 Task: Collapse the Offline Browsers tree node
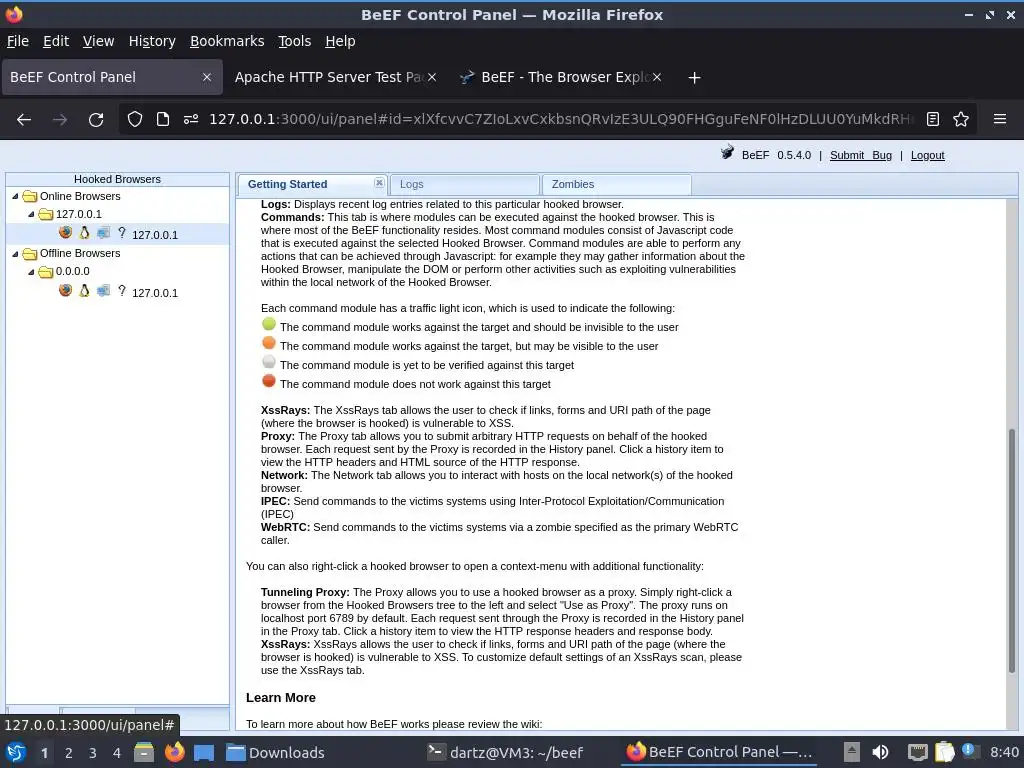click(15, 253)
